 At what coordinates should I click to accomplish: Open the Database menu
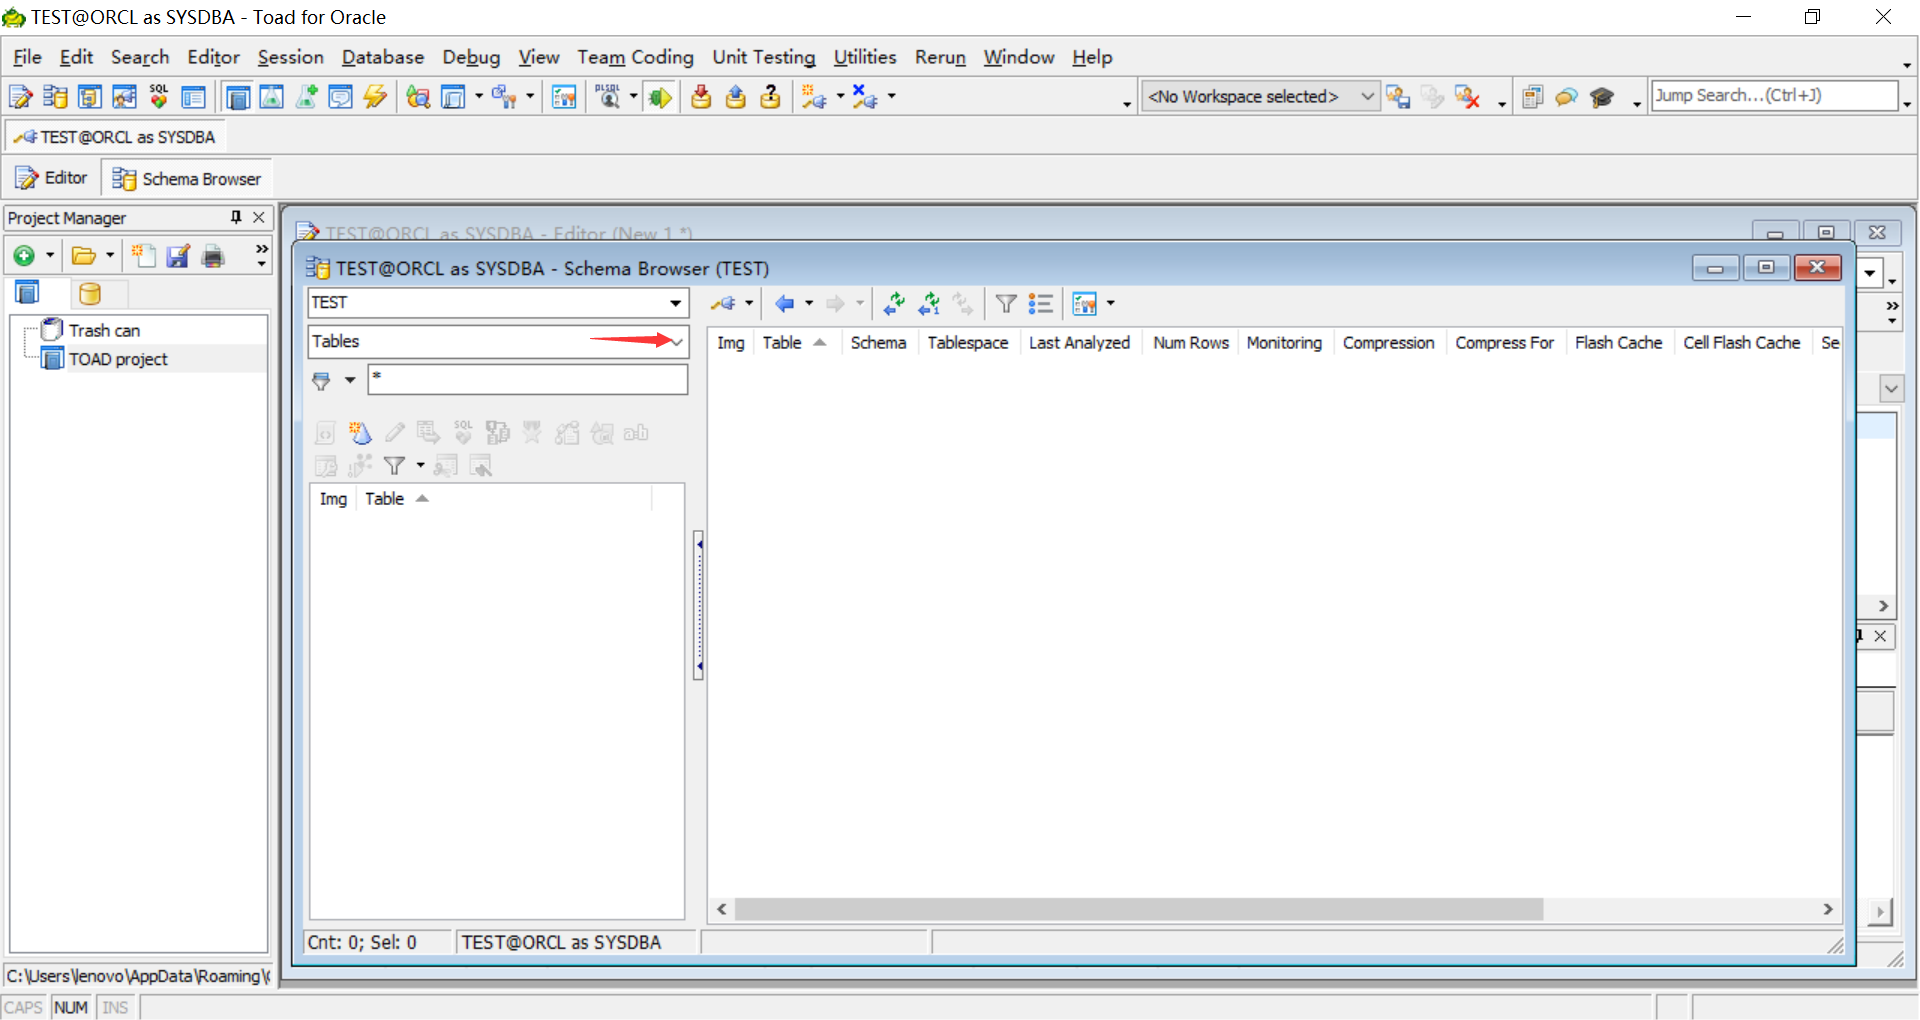383,57
